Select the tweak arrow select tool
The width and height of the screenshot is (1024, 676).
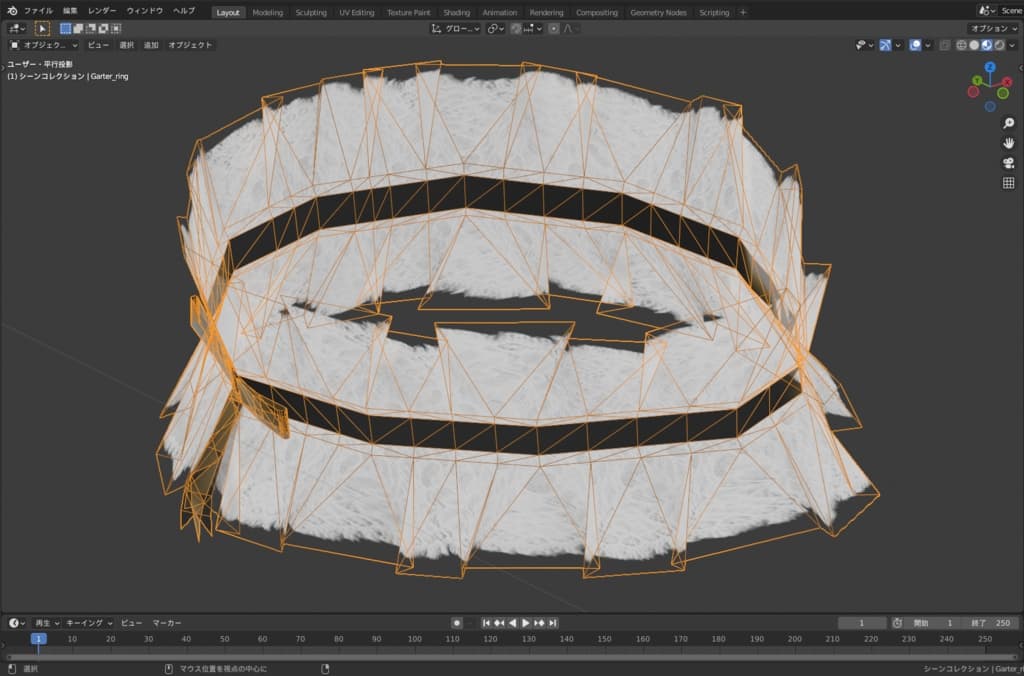click(x=42, y=29)
